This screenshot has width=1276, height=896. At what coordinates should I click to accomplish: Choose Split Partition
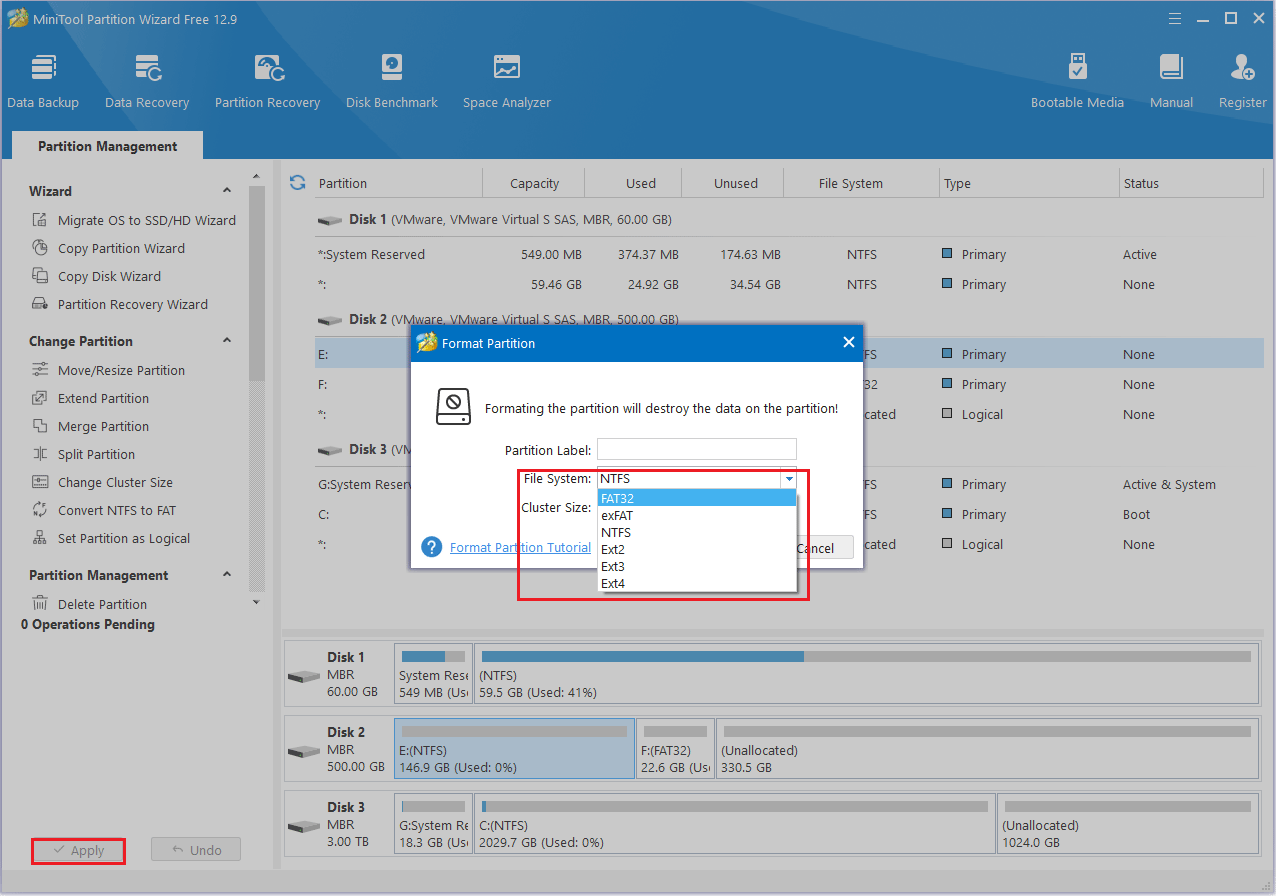coord(84,454)
